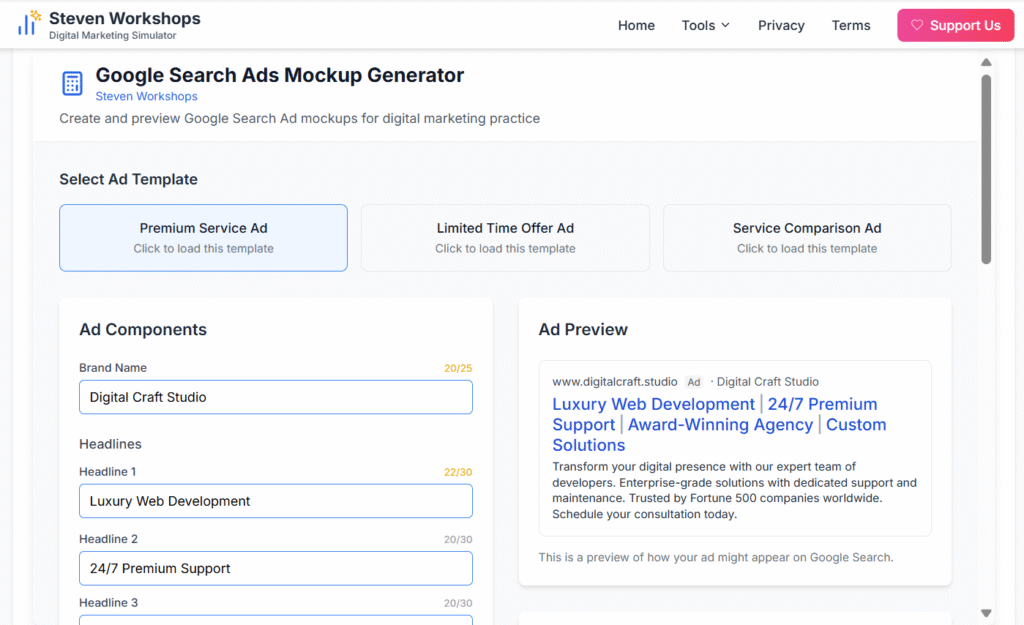Click the Ad badge in the preview

[x=694, y=382]
